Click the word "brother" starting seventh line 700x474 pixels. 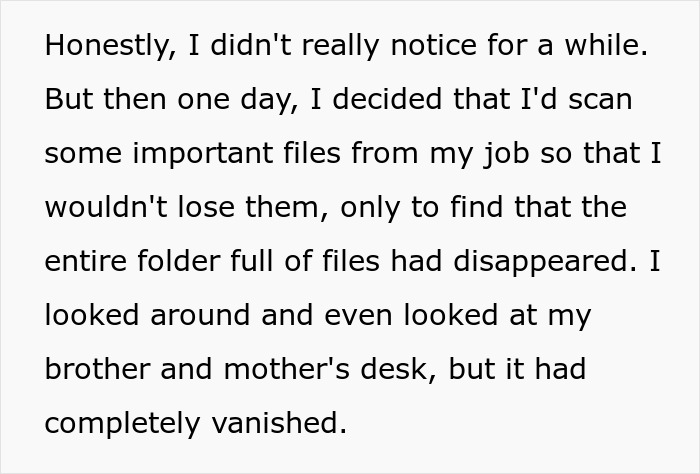(98, 369)
